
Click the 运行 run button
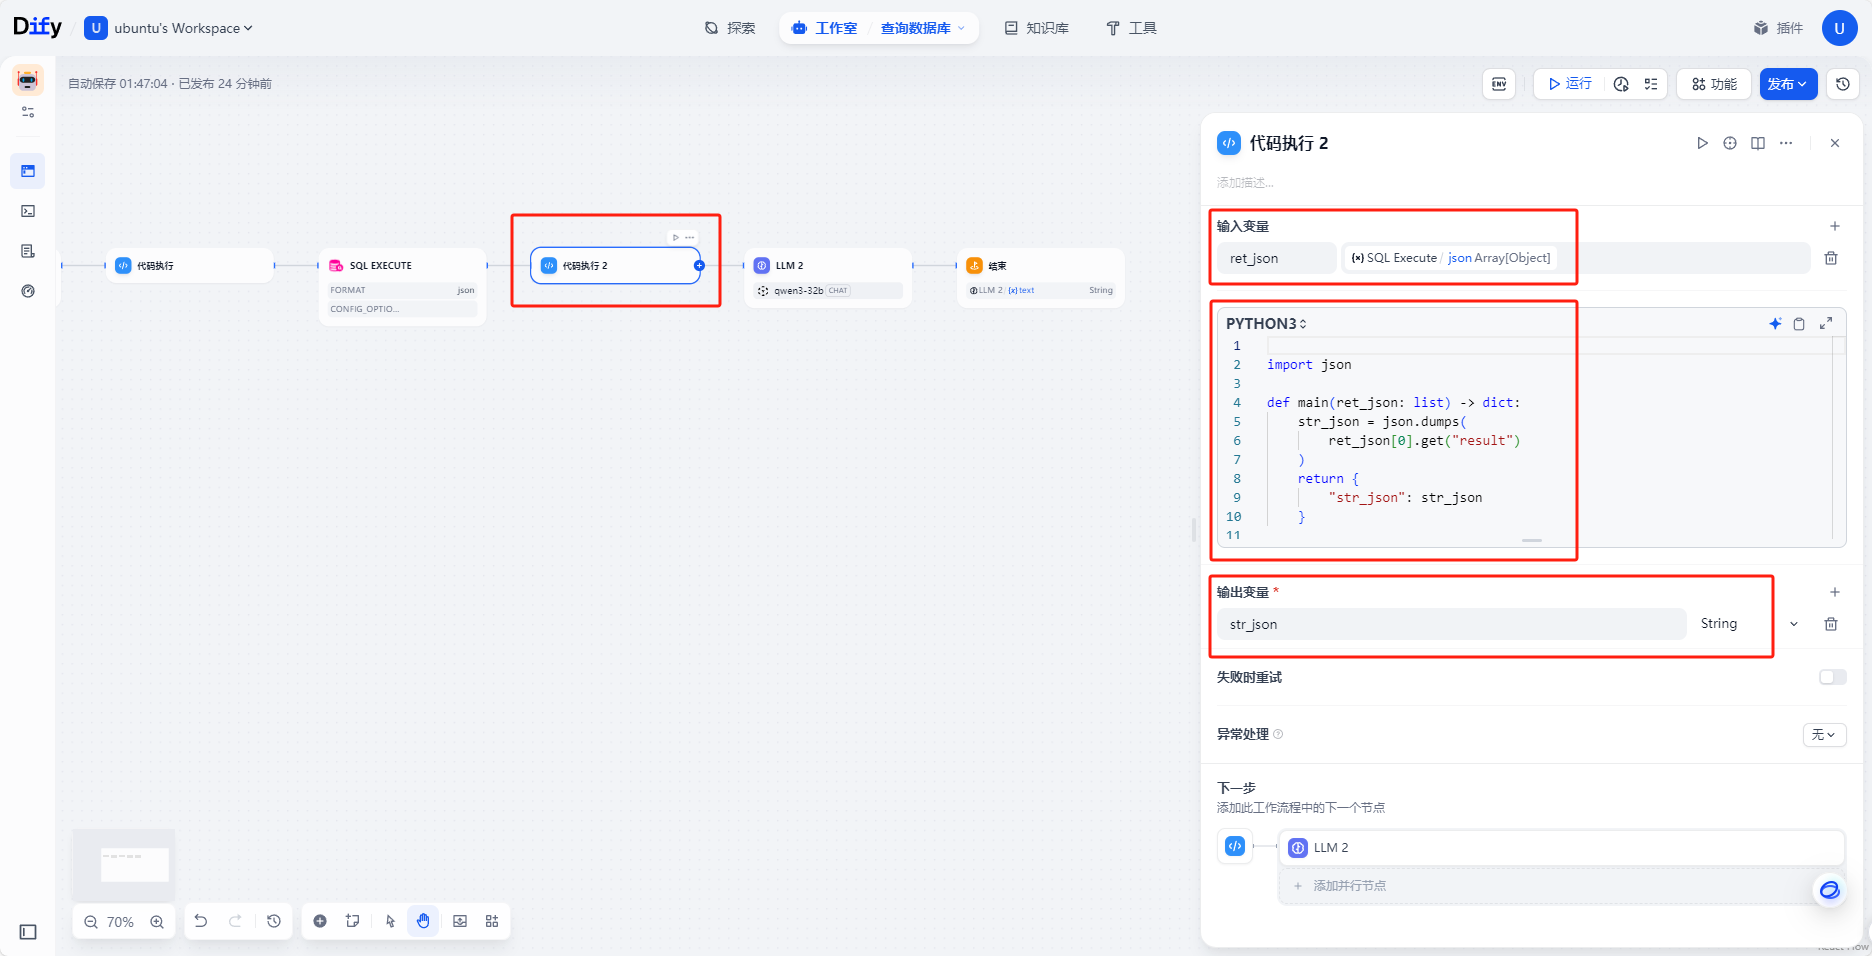tap(1570, 84)
